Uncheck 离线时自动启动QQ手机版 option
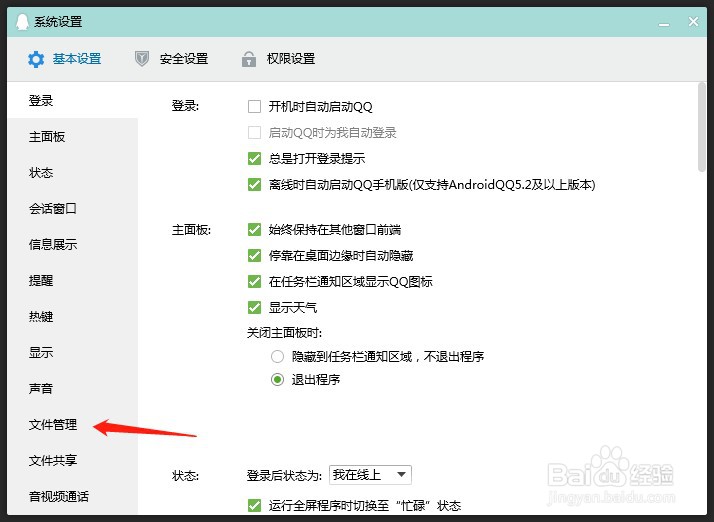Screen dimensions: 714x522 point(254,184)
